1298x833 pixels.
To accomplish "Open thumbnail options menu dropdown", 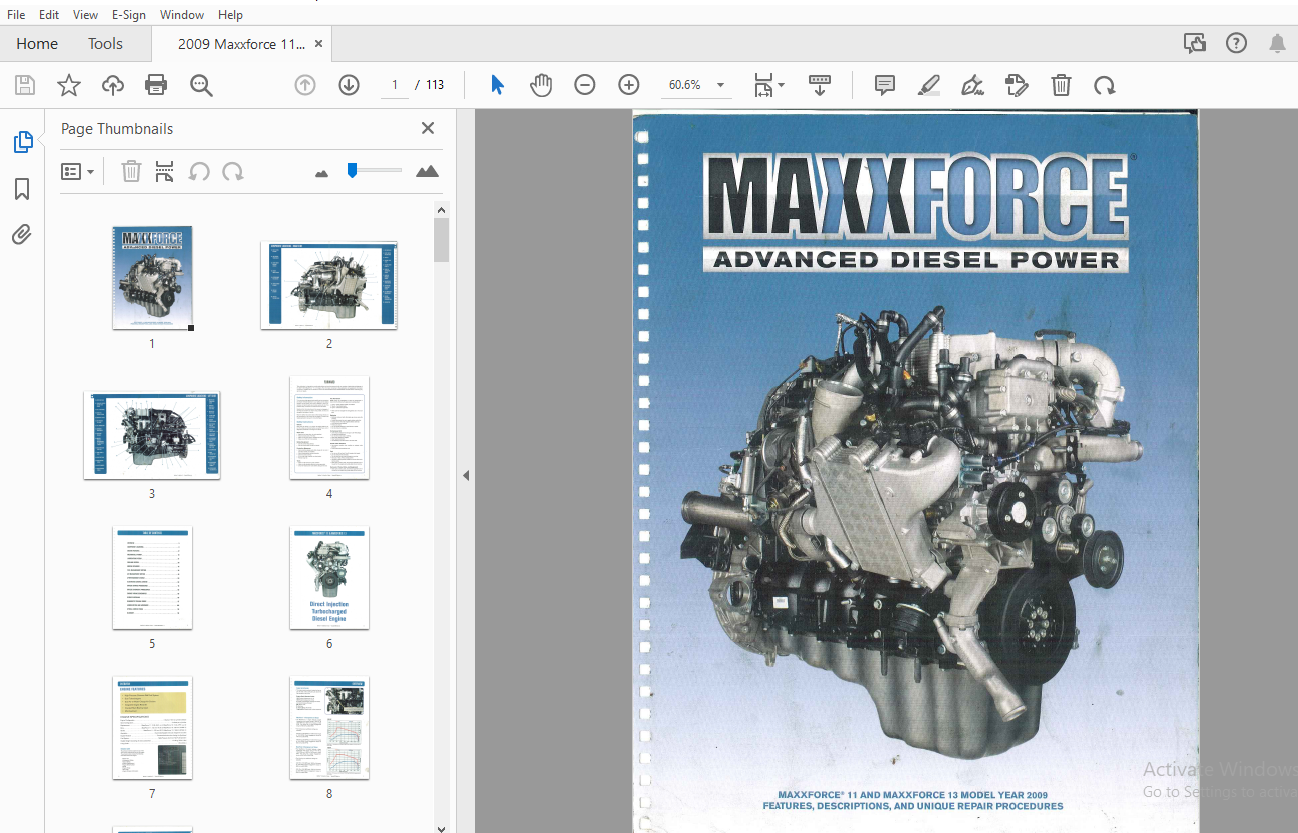I will 77,171.
